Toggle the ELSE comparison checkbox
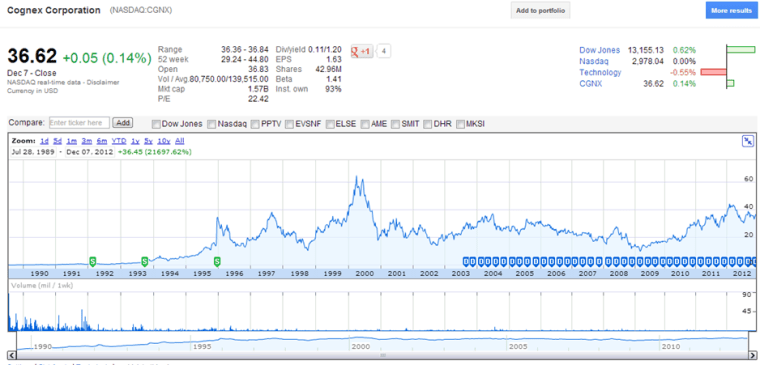The width and height of the screenshot is (760, 365). pyautogui.click(x=331, y=124)
